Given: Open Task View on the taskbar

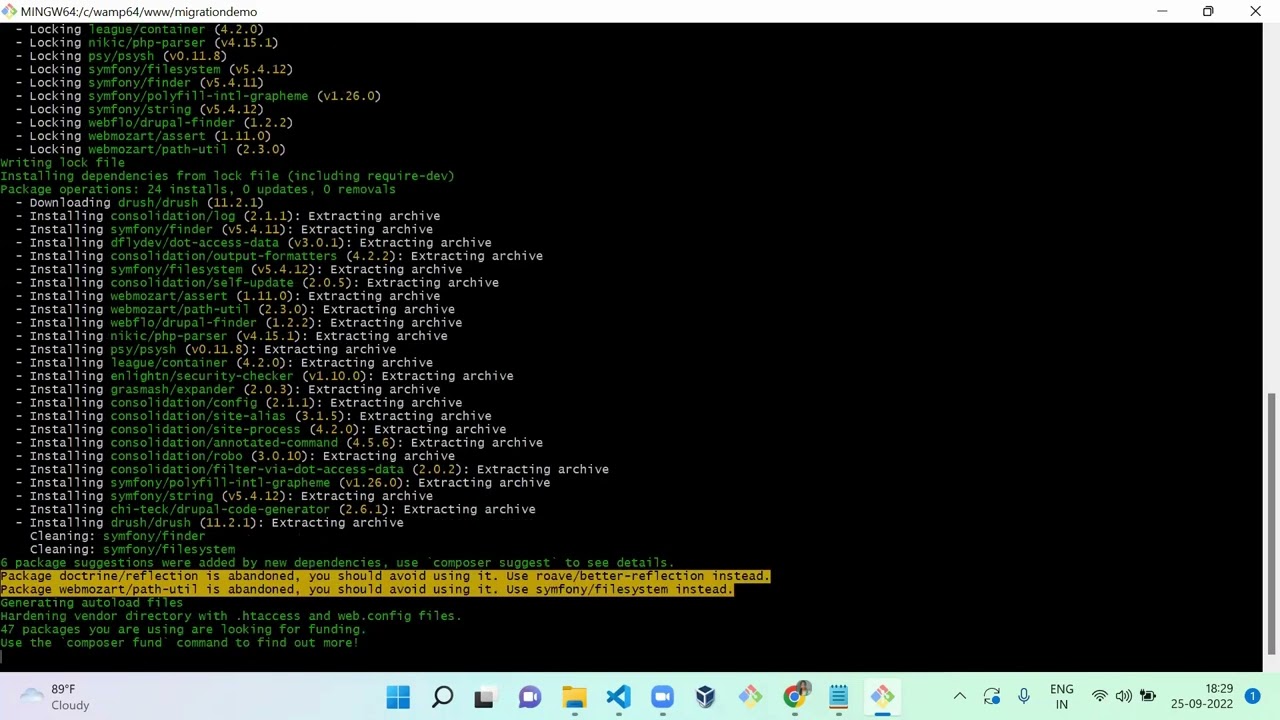Looking at the screenshot, I should pos(484,697).
